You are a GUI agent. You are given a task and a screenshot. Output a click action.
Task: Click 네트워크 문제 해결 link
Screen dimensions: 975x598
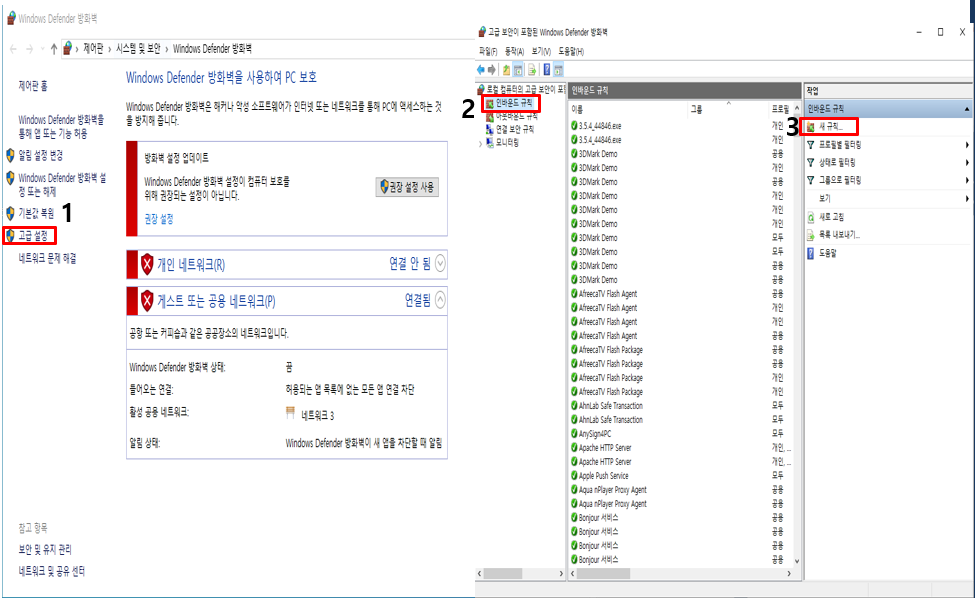(x=47, y=259)
